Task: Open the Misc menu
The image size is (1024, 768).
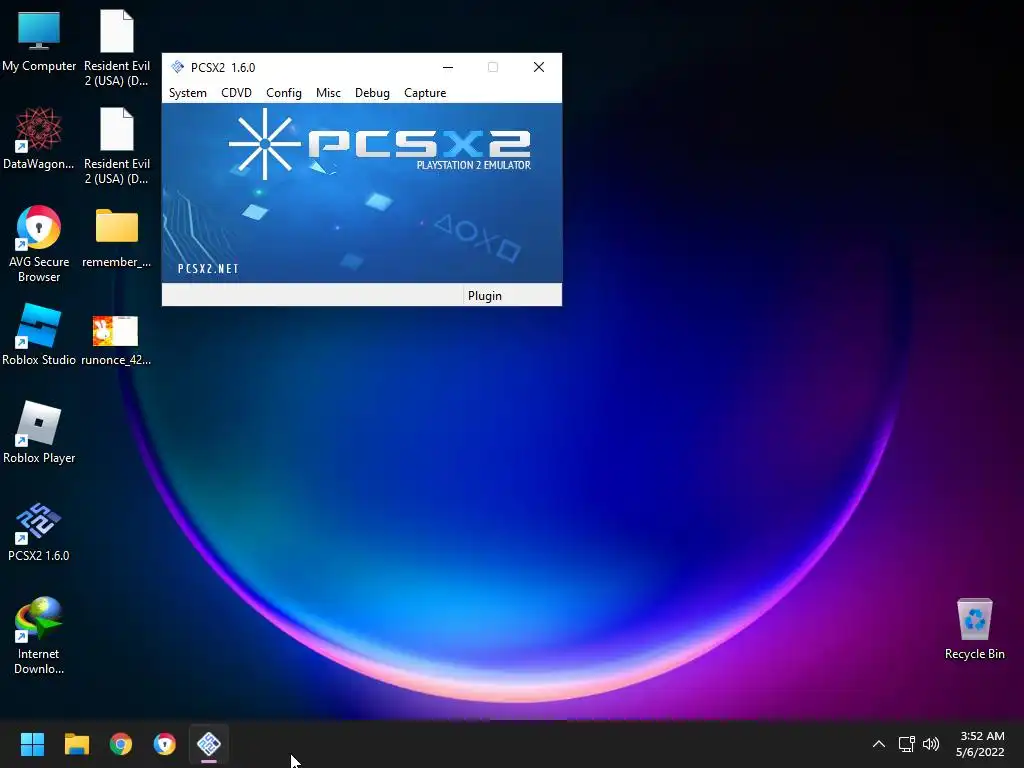Action: click(328, 93)
